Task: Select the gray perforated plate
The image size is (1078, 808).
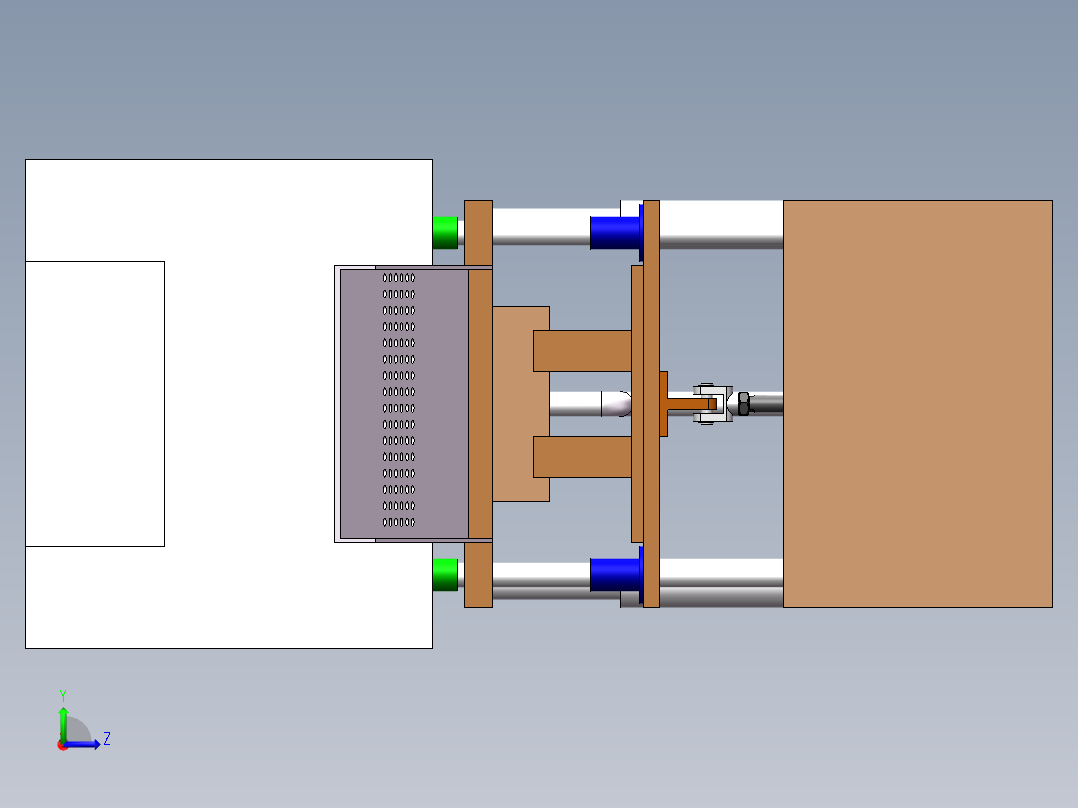Action: click(404, 404)
